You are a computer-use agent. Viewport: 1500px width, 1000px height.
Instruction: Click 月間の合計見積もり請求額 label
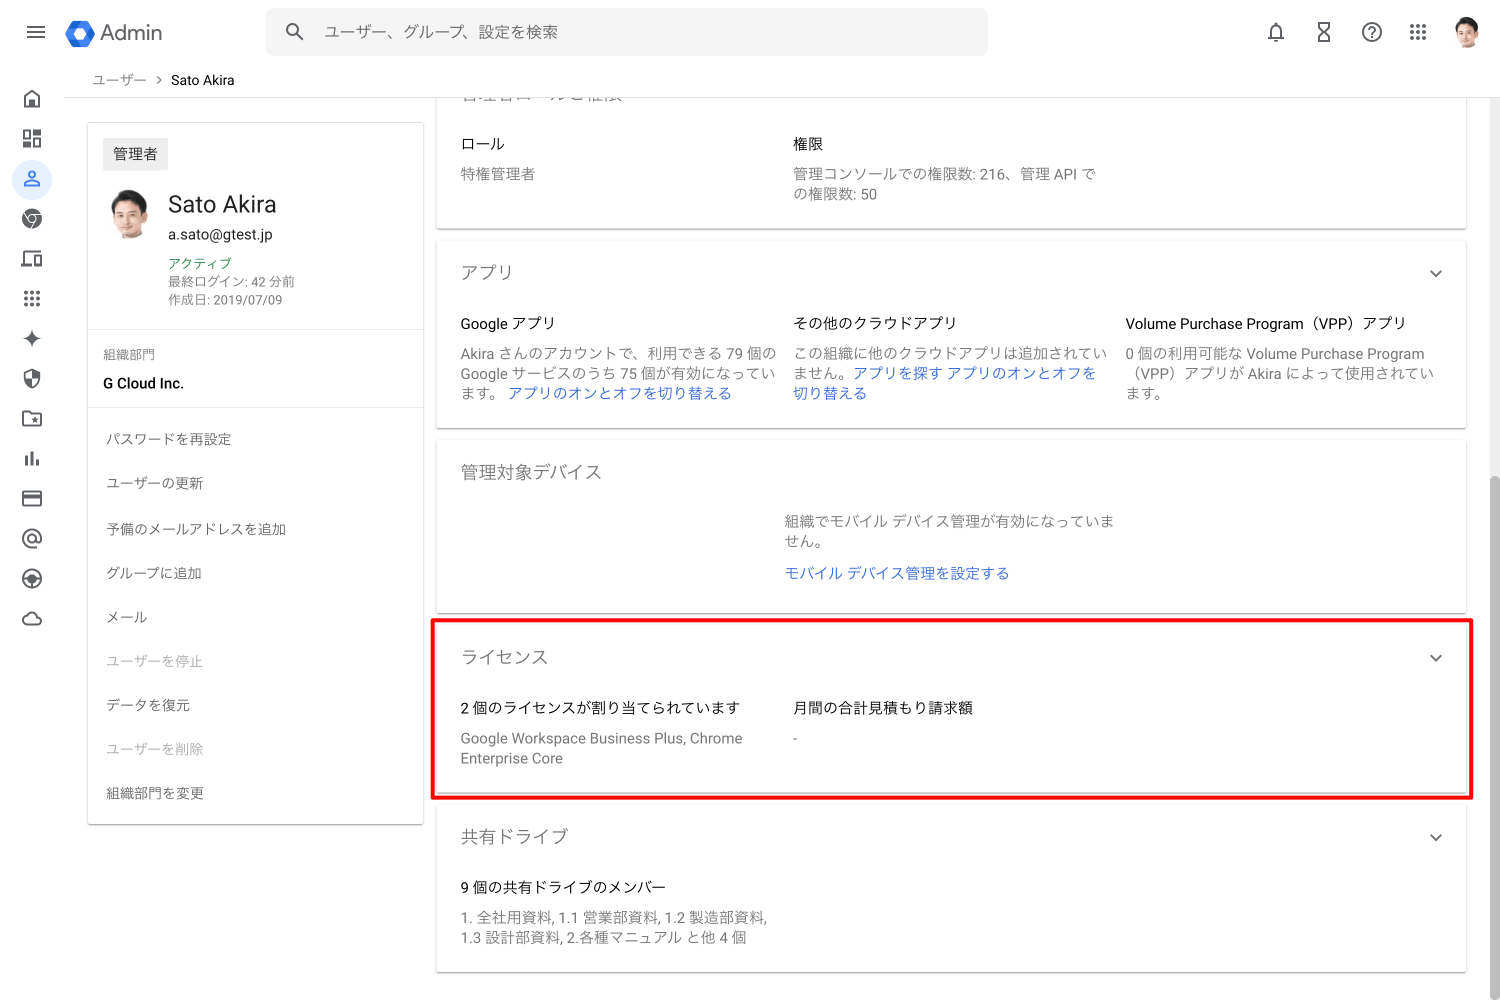point(883,707)
